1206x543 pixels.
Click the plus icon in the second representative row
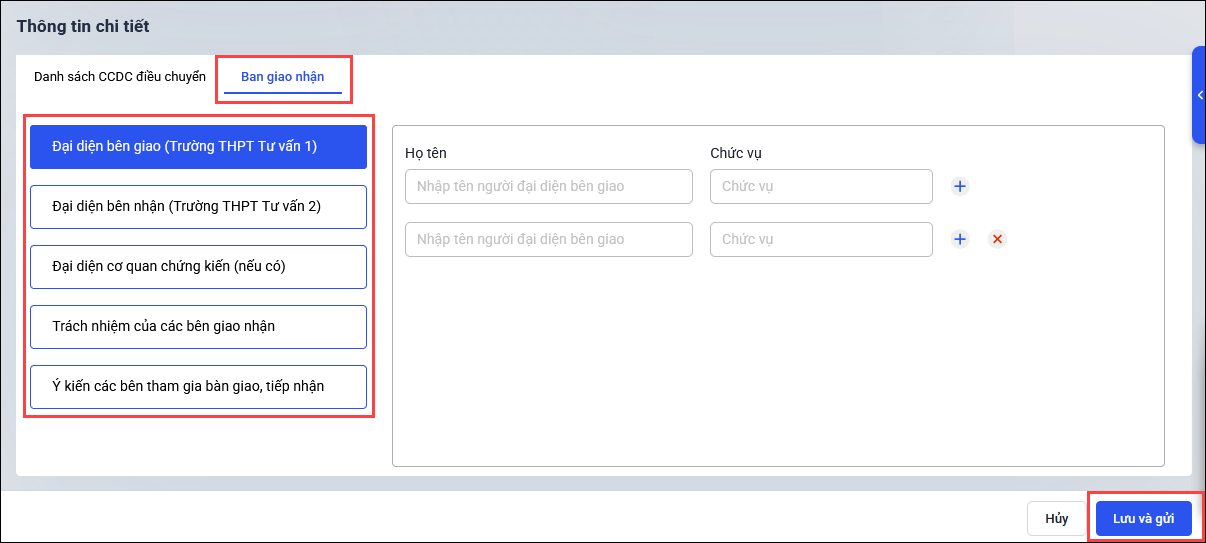pos(960,239)
